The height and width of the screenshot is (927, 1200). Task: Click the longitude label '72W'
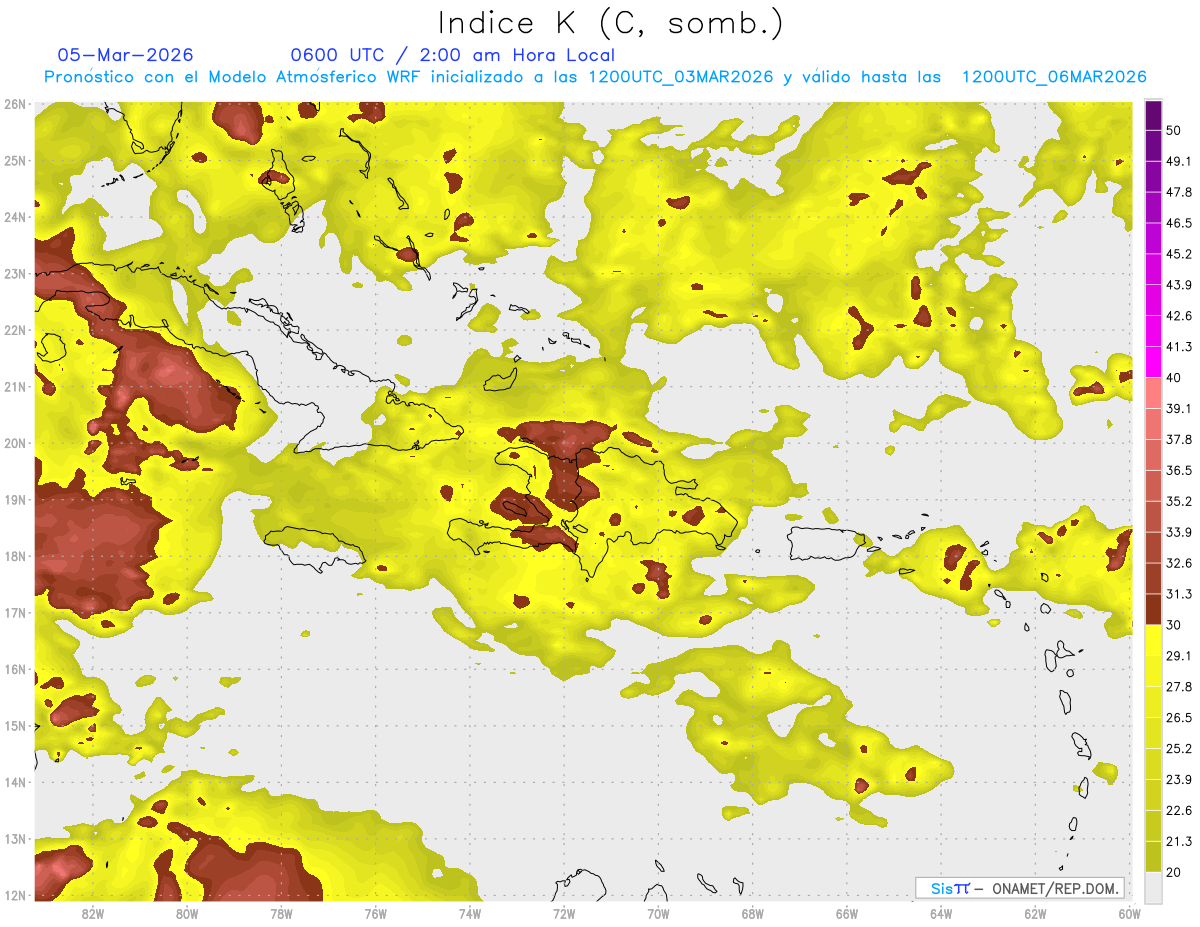click(x=564, y=914)
